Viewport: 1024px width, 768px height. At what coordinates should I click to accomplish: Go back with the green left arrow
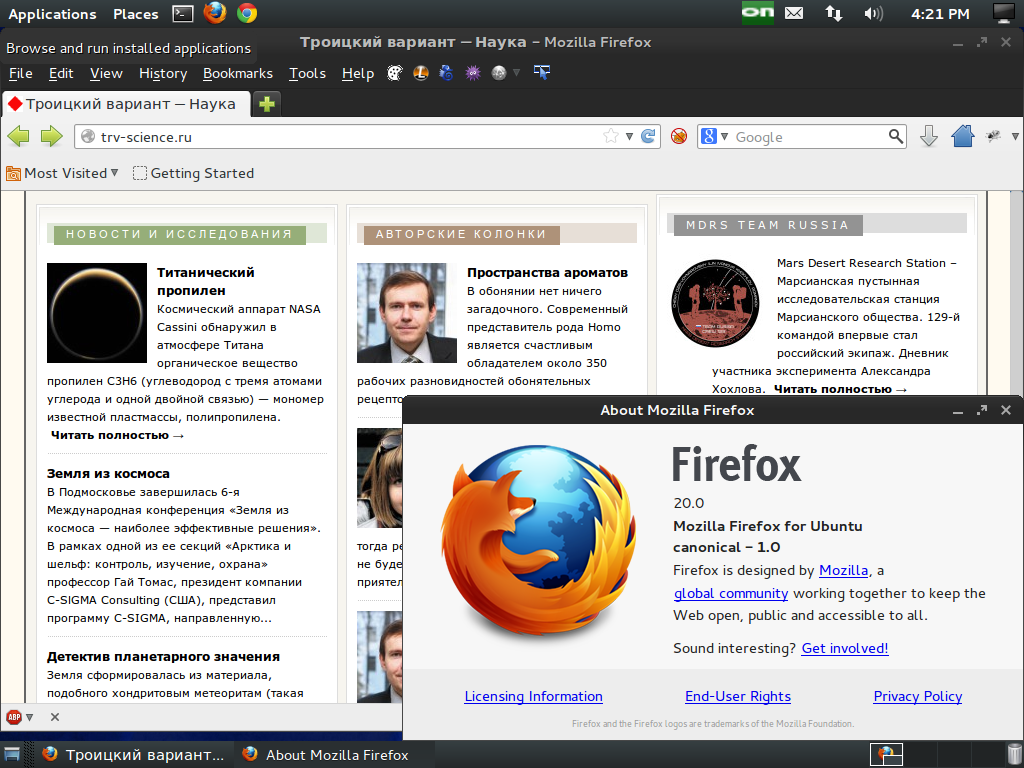(18, 136)
